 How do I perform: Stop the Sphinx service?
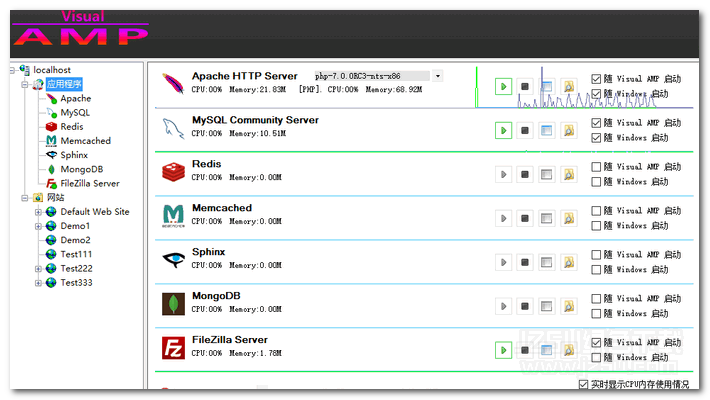tap(525, 262)
